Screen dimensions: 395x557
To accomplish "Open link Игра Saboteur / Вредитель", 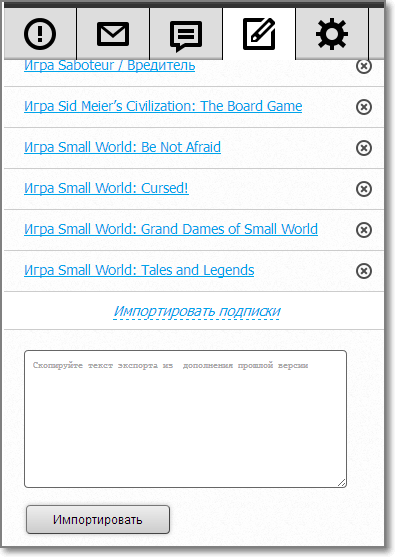I will 109,66.
